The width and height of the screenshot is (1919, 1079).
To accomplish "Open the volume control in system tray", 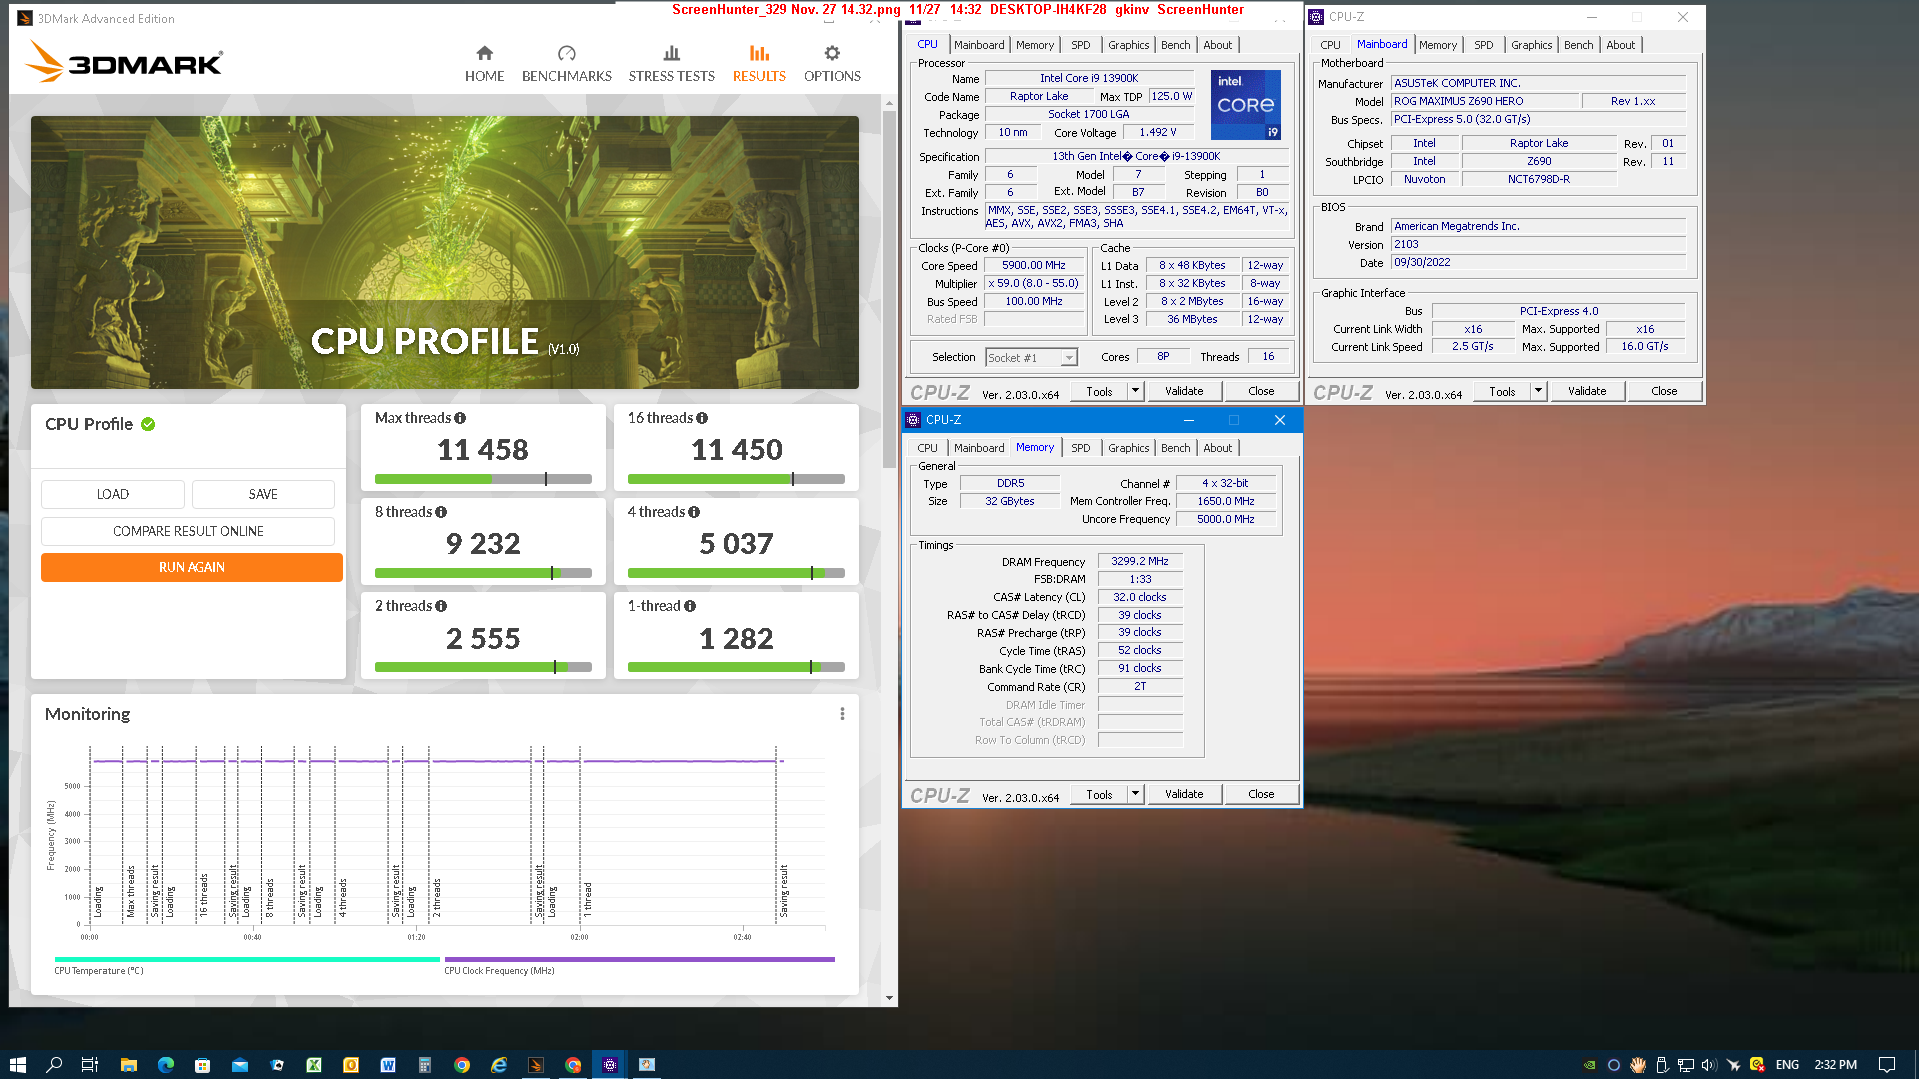I will (1708, 1065).
